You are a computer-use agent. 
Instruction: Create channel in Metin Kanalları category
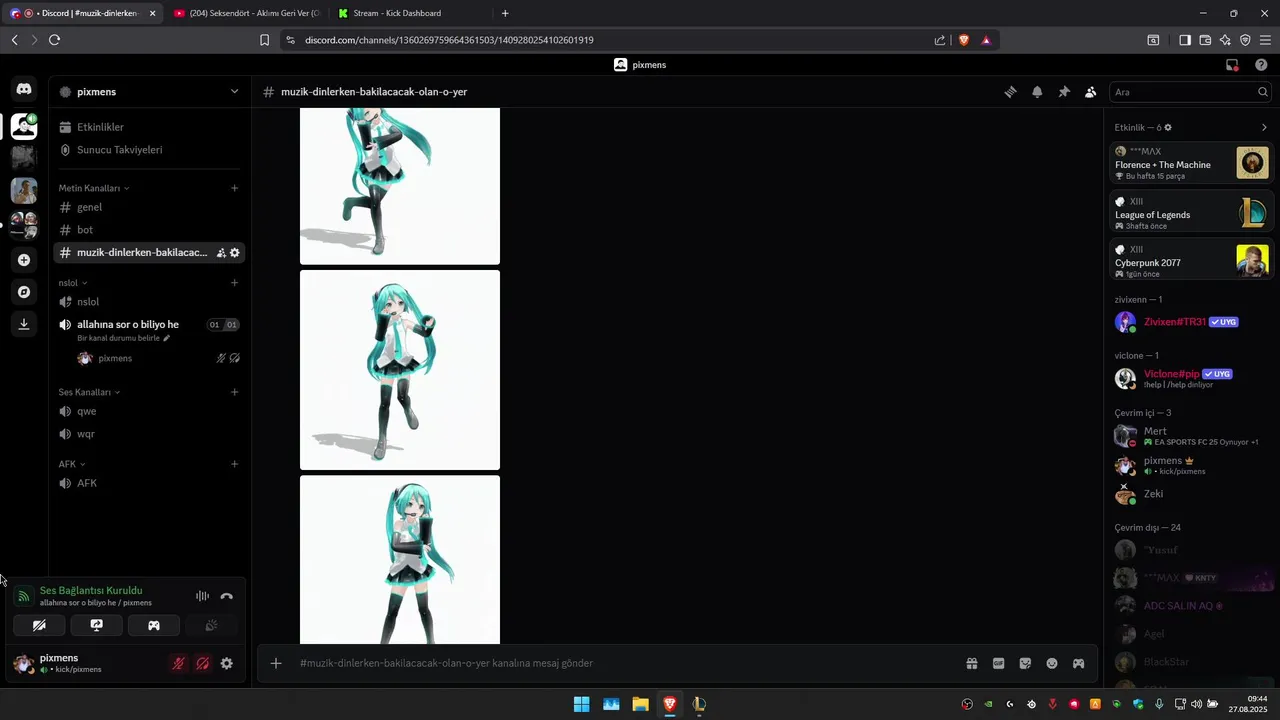coord(235,188)
